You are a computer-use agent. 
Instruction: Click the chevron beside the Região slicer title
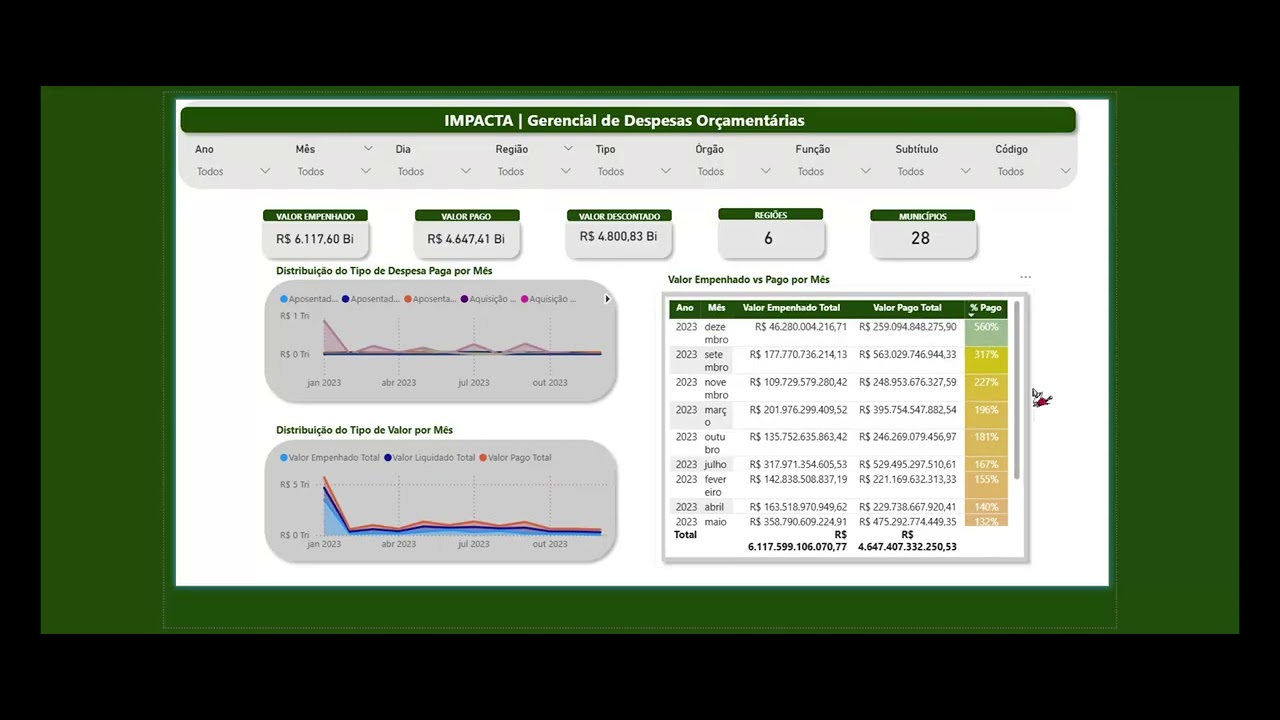click(x=568, y=148)
